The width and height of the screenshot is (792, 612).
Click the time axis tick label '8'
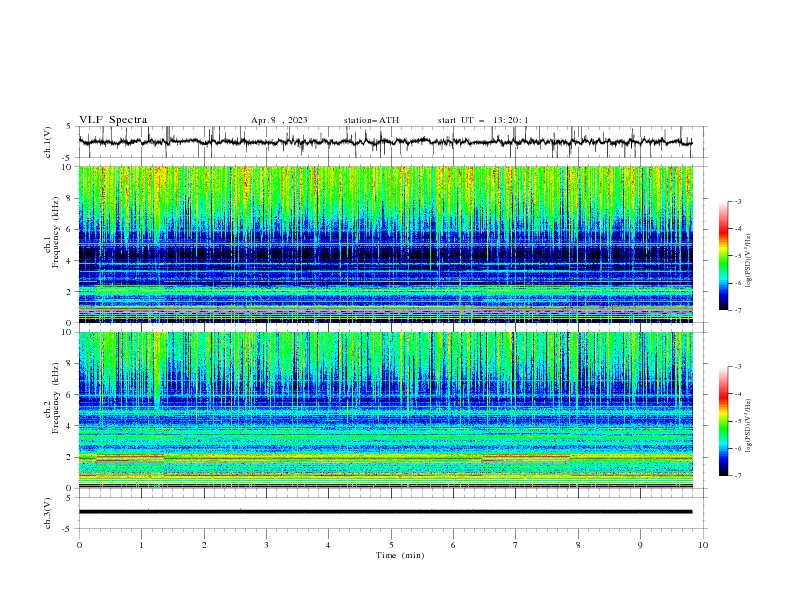(x=578, y=545)
